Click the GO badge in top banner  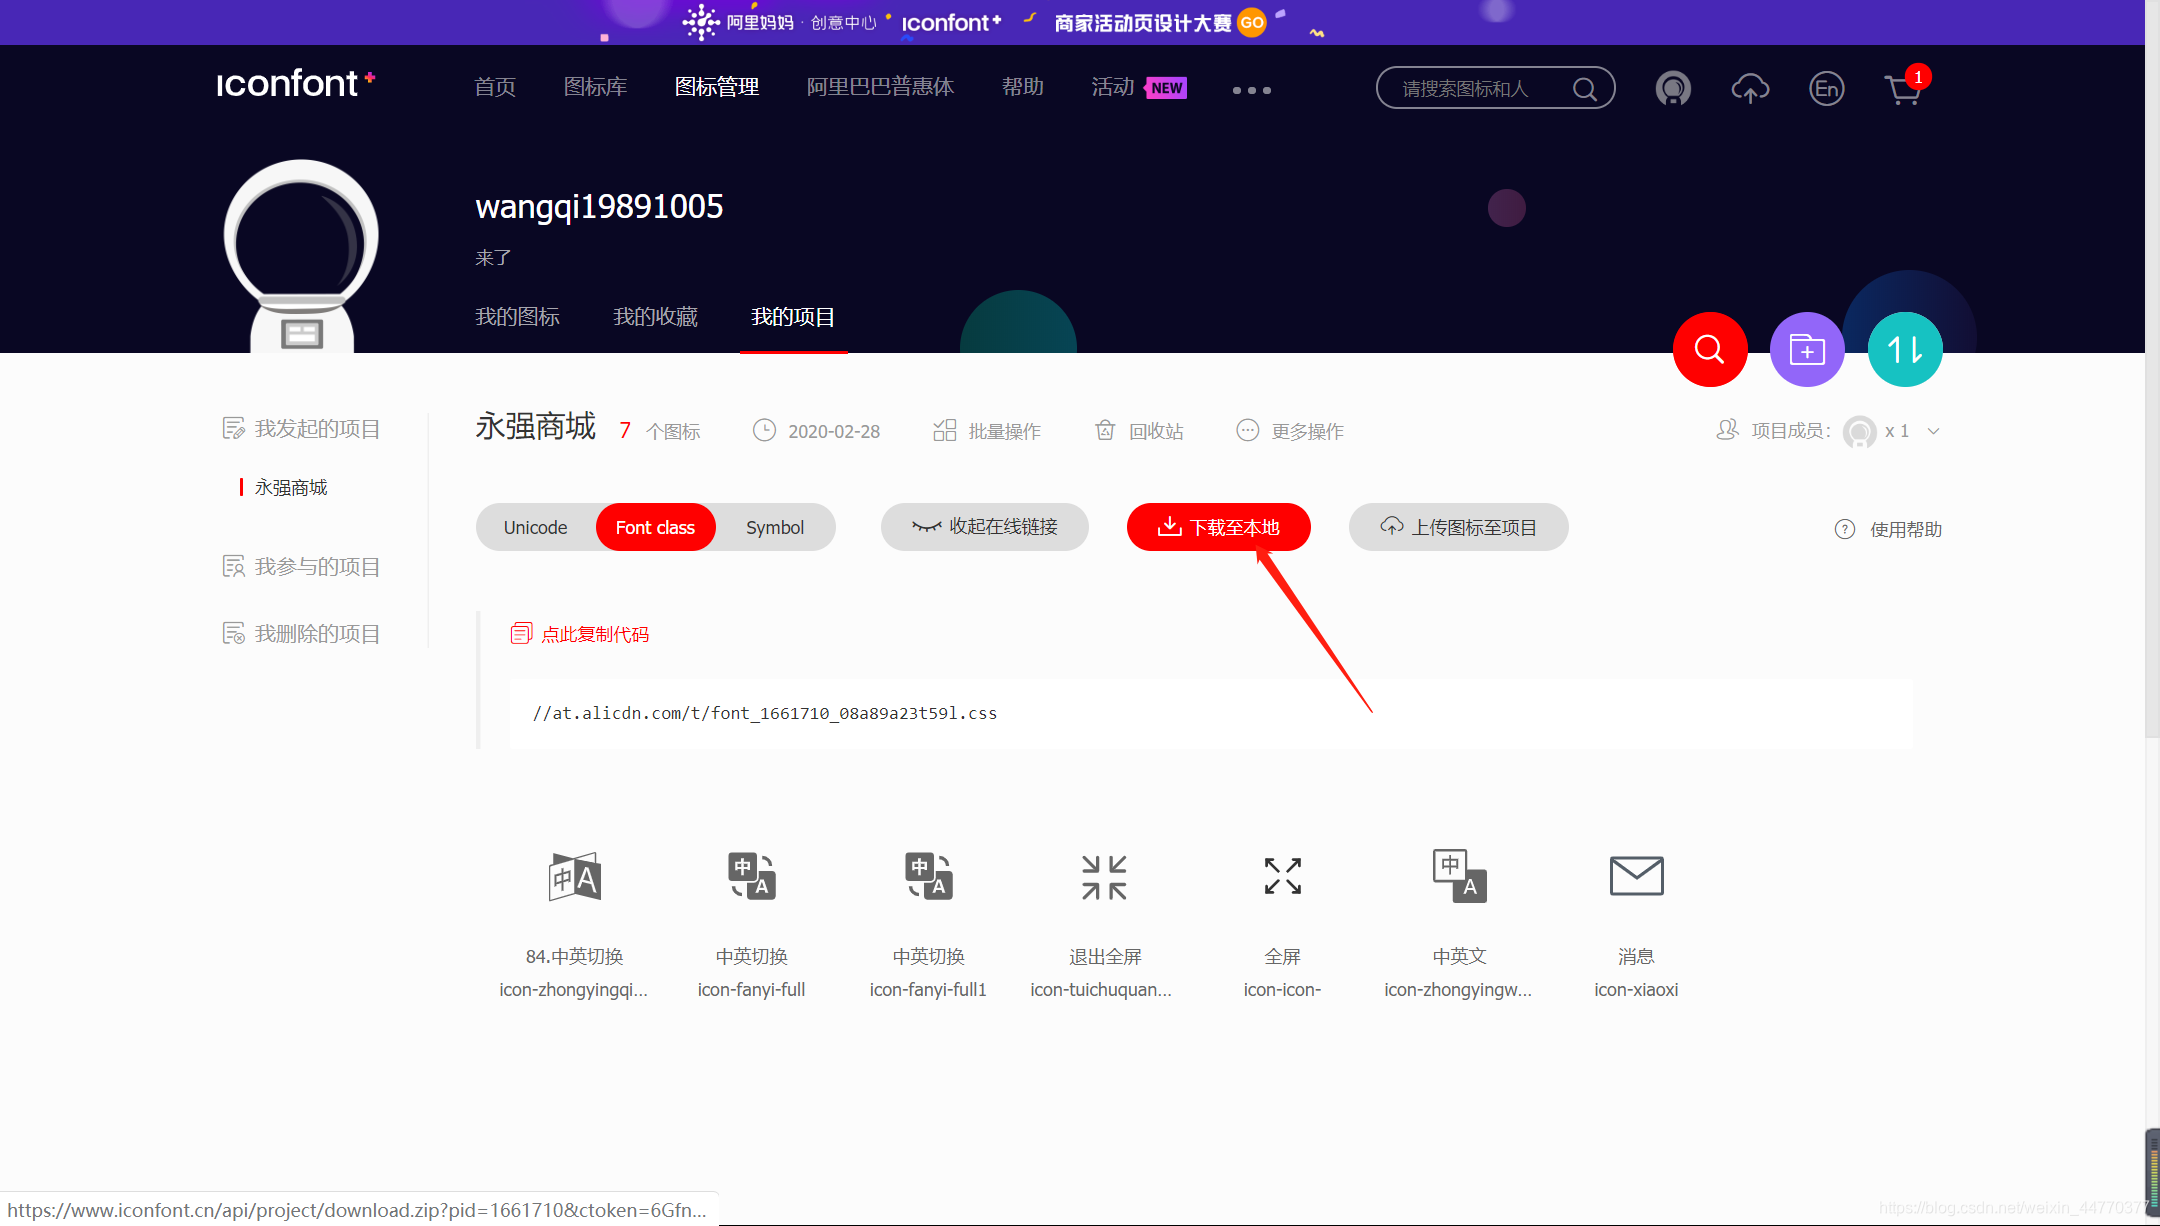tap(1251, 22)
